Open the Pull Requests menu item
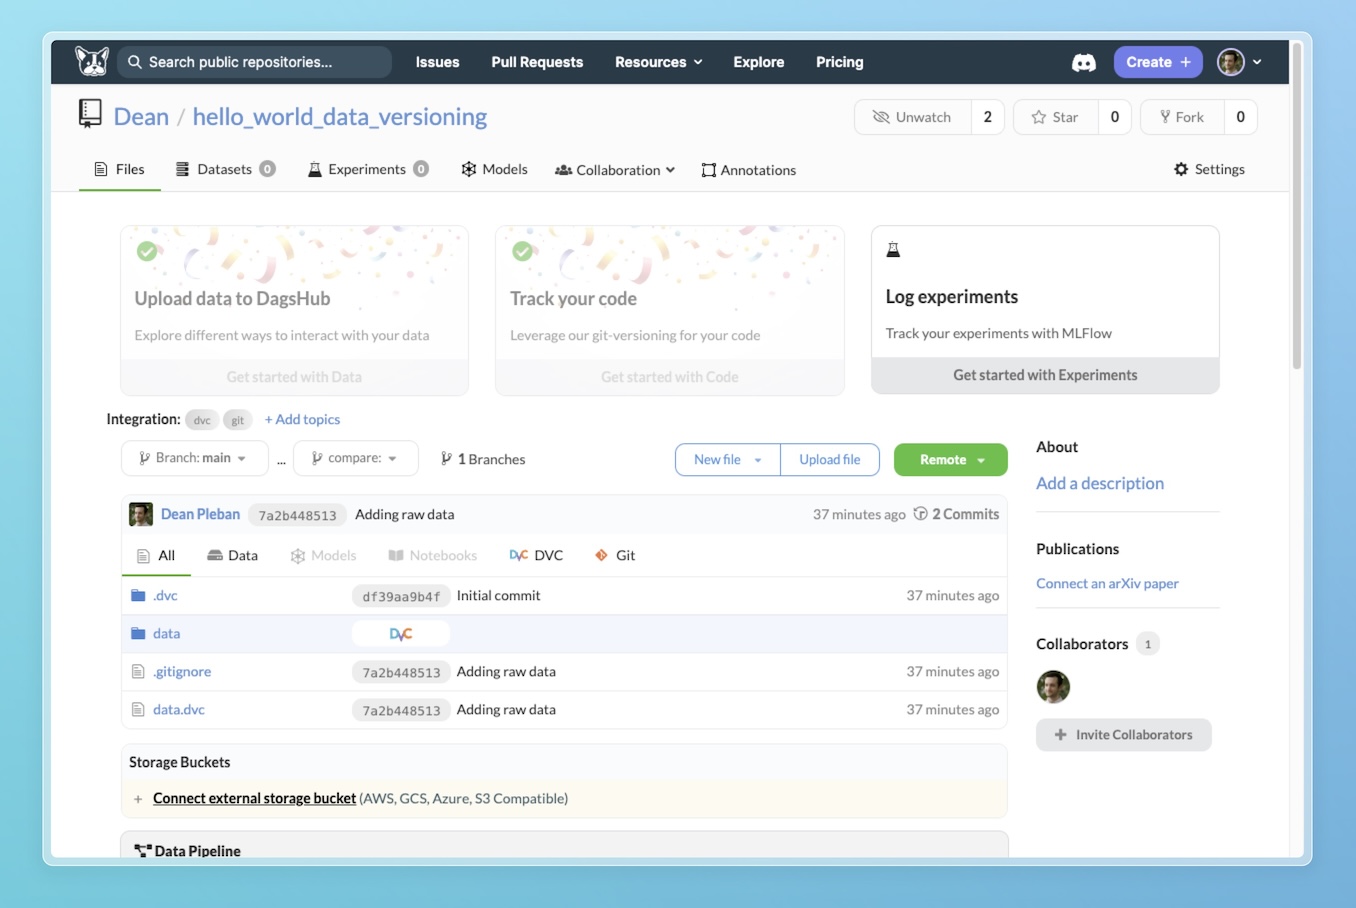1356x908 pixels. click(537, 62)
